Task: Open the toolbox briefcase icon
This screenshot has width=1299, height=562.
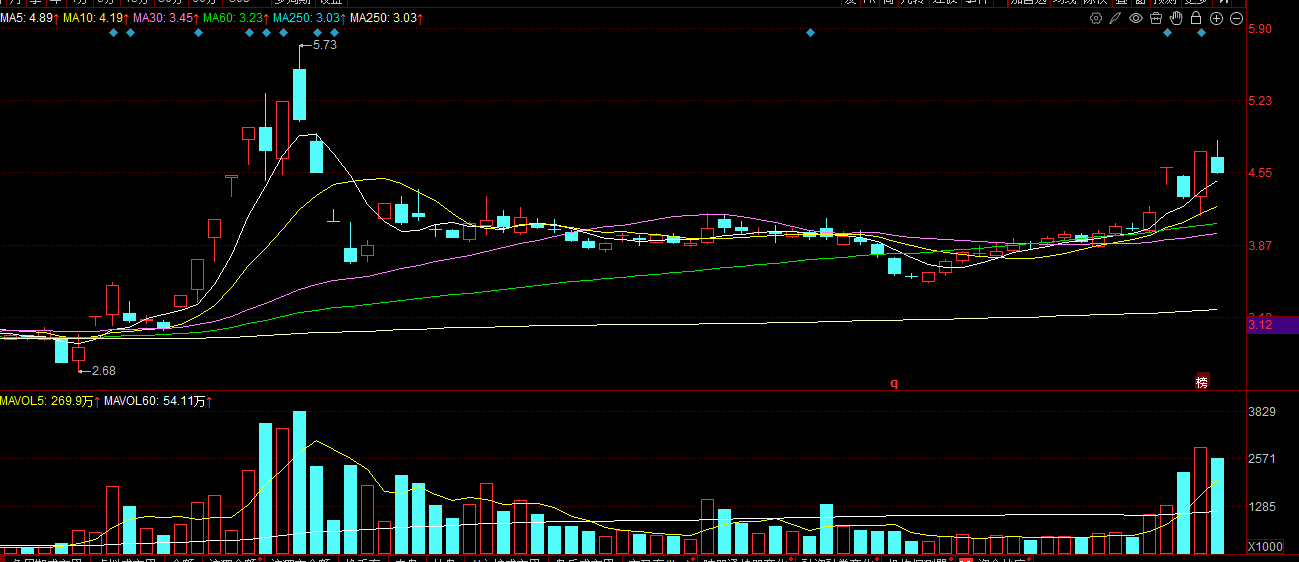Action: point(1156,18)
